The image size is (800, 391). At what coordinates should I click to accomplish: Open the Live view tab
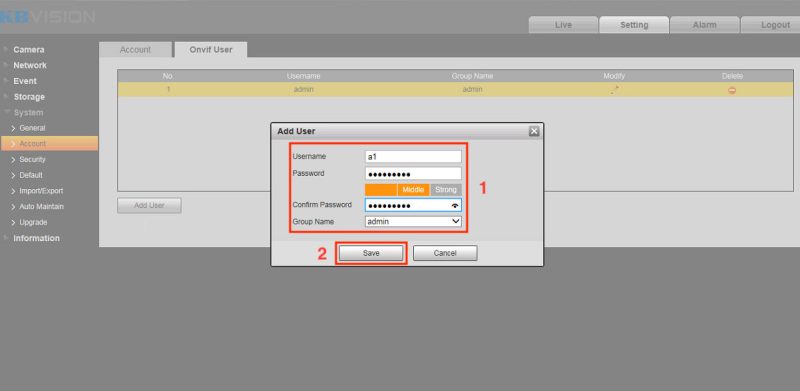click(x=563, y=25)
